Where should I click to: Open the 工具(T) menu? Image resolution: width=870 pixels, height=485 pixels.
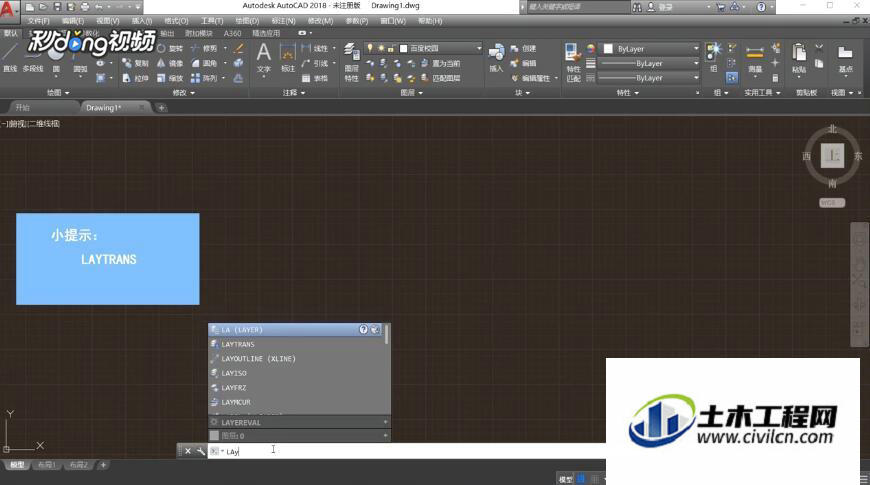(212, 21)
